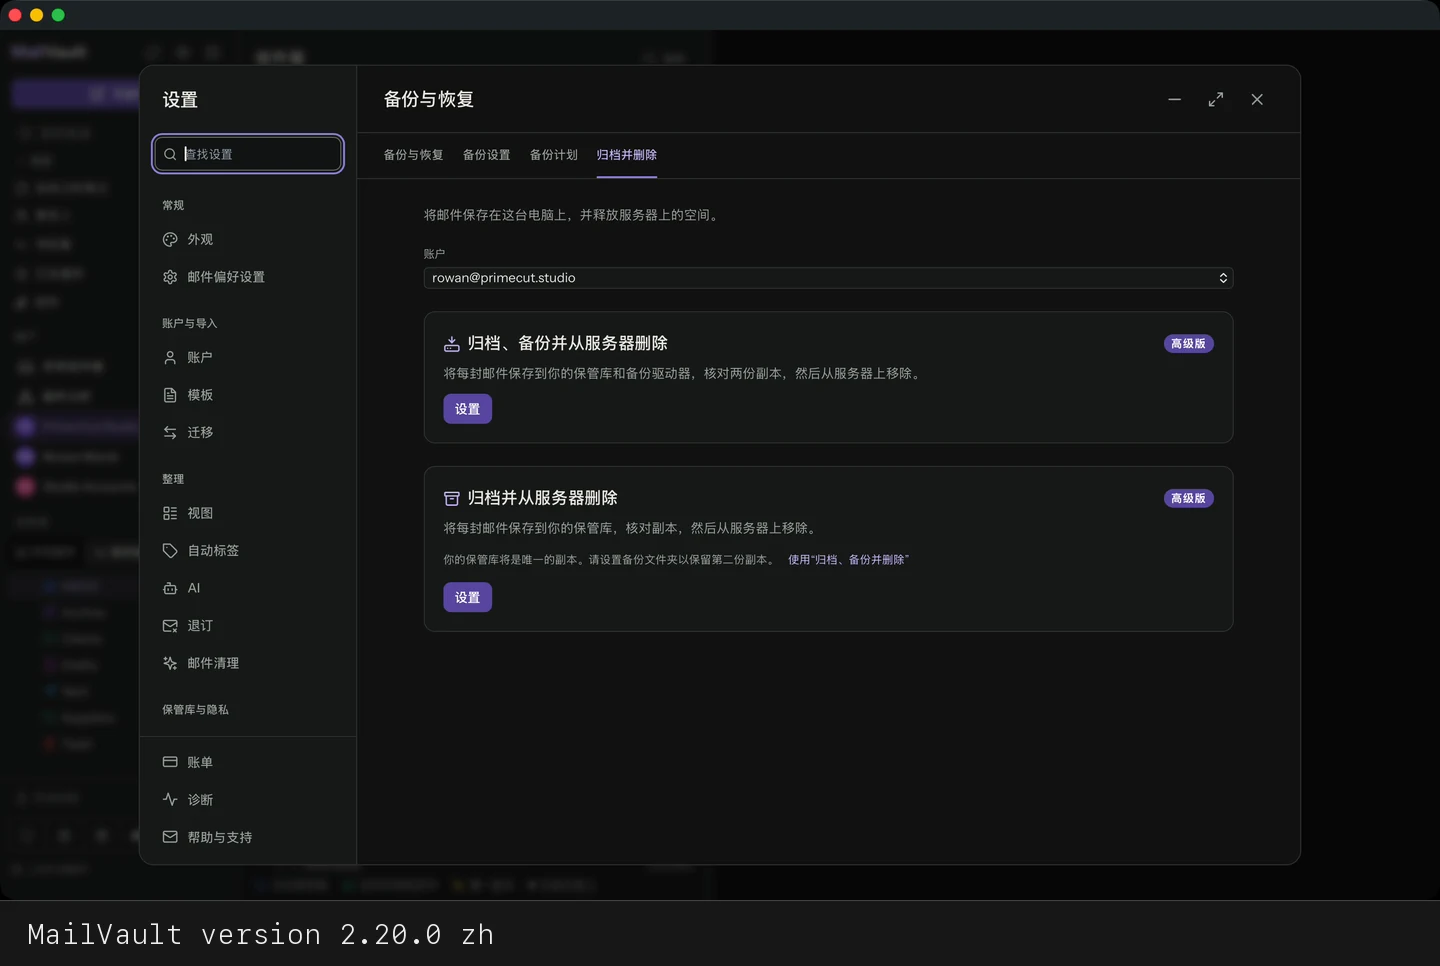Click 设置 under 归档、备份并从服务器删除
Screen dimensions: 1440x966
click(x=467, y=409)
